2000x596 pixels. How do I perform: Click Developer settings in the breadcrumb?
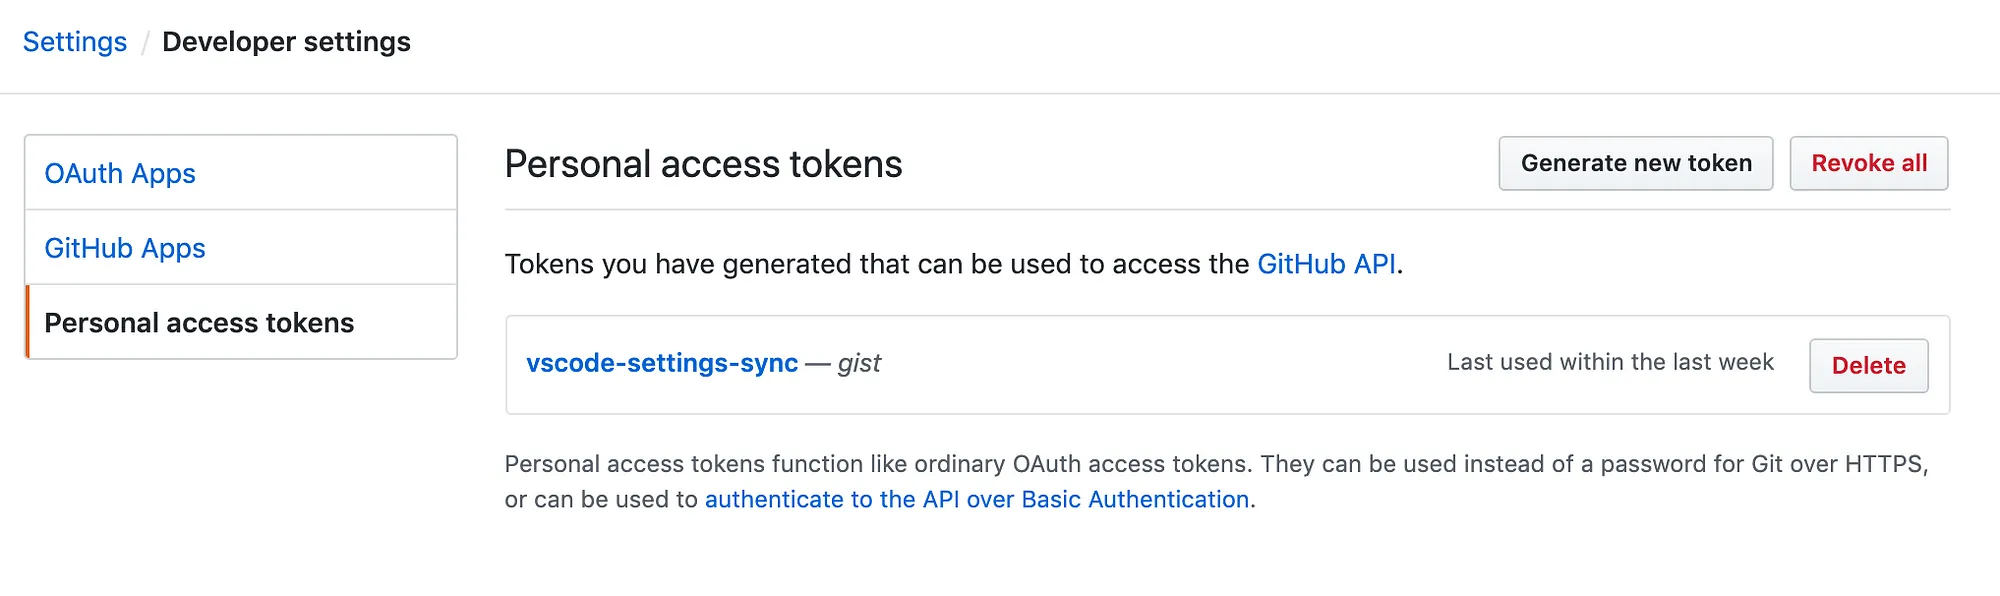pos(287,41)
